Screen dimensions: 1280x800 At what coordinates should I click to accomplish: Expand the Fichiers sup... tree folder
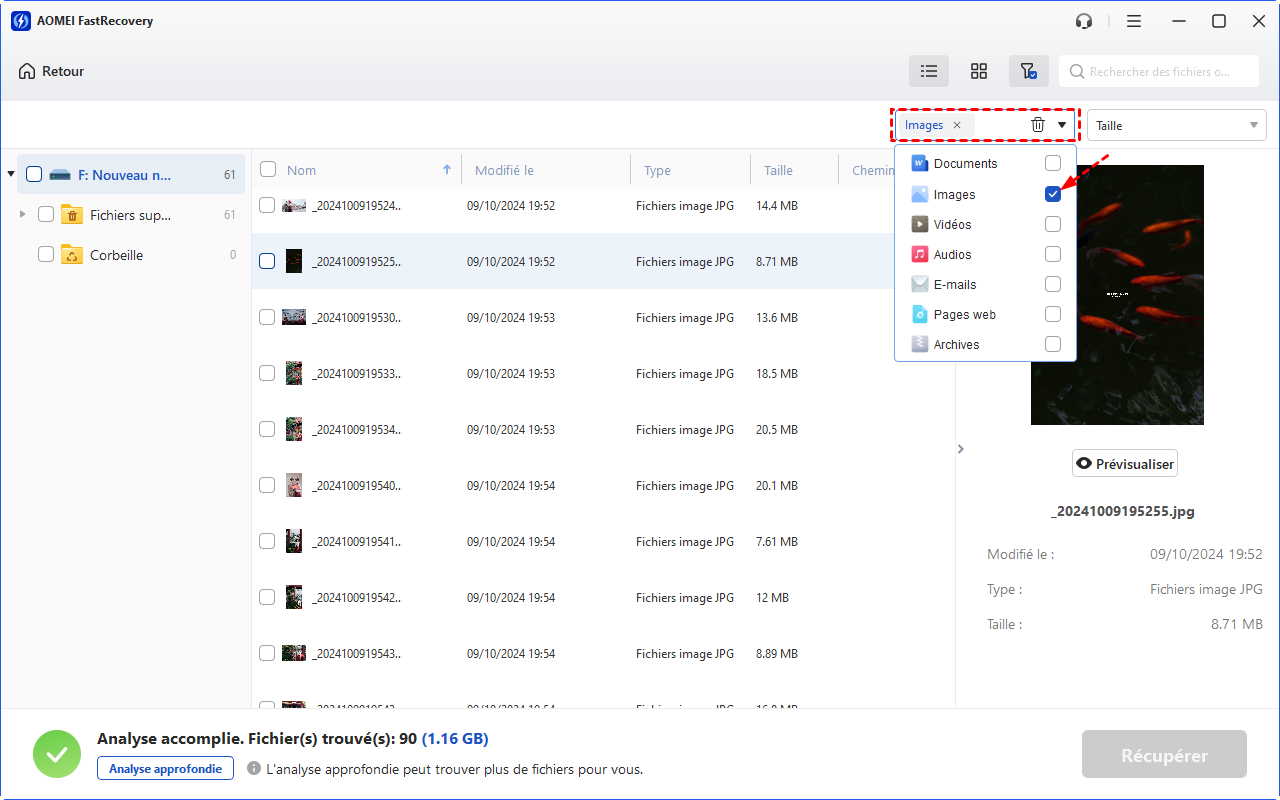pos(23,214)
